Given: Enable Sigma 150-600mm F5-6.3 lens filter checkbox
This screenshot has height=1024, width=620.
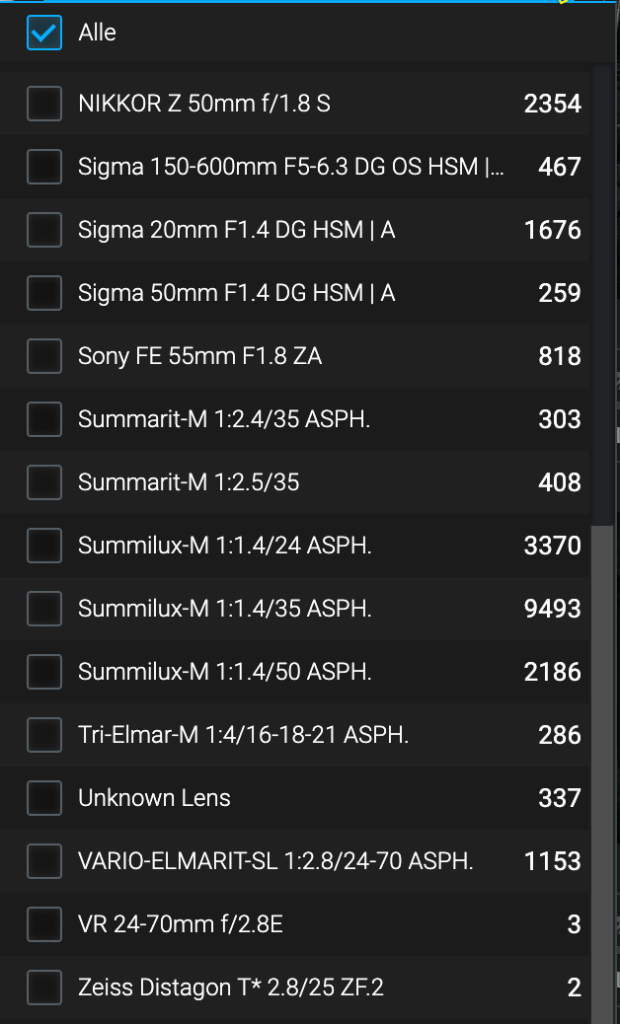Looking at the screenshot, I should tap(44, 166).
